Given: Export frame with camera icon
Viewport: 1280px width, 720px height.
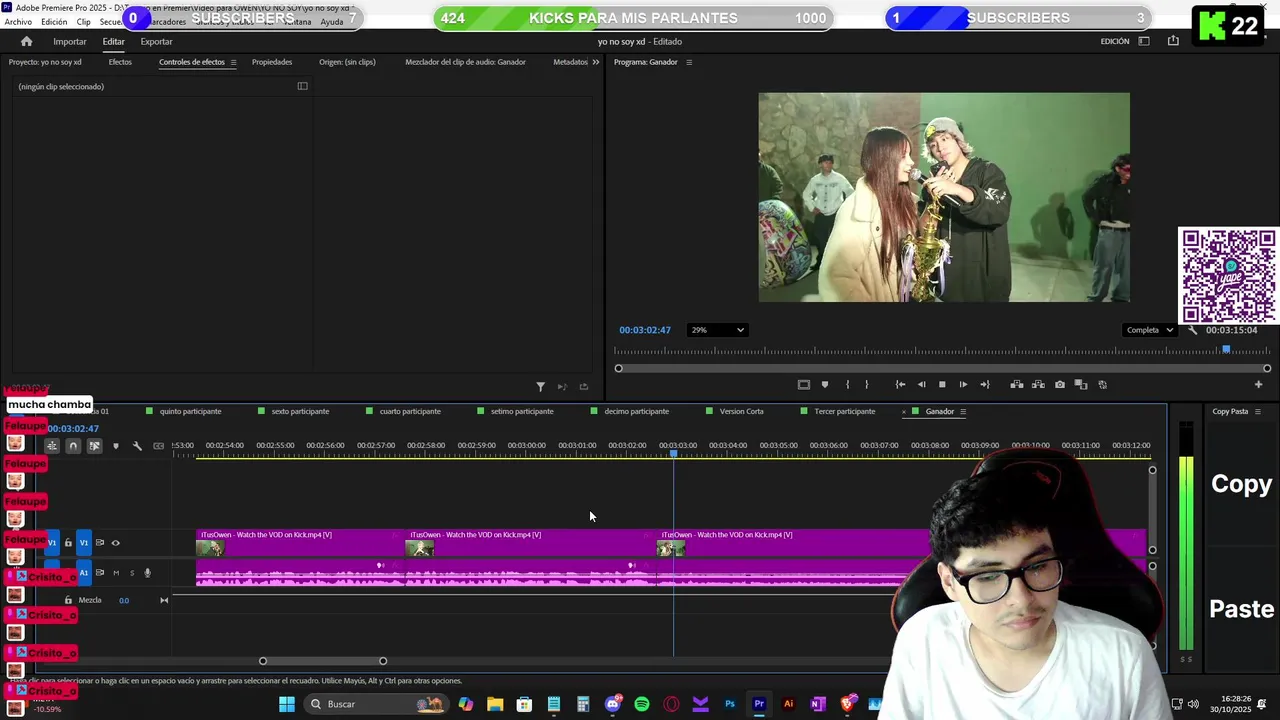Looking at the screenshot, I should pos(1060,384).
